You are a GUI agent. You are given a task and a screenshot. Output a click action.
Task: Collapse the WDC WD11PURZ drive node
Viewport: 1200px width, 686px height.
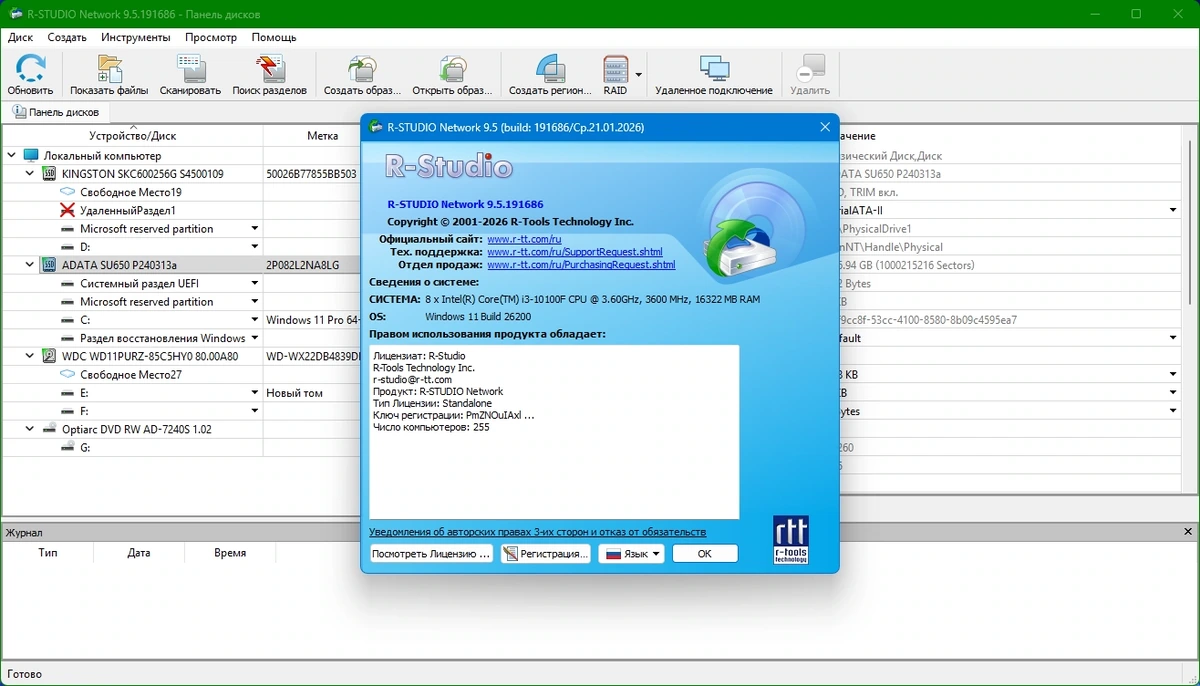pos(30,356)
